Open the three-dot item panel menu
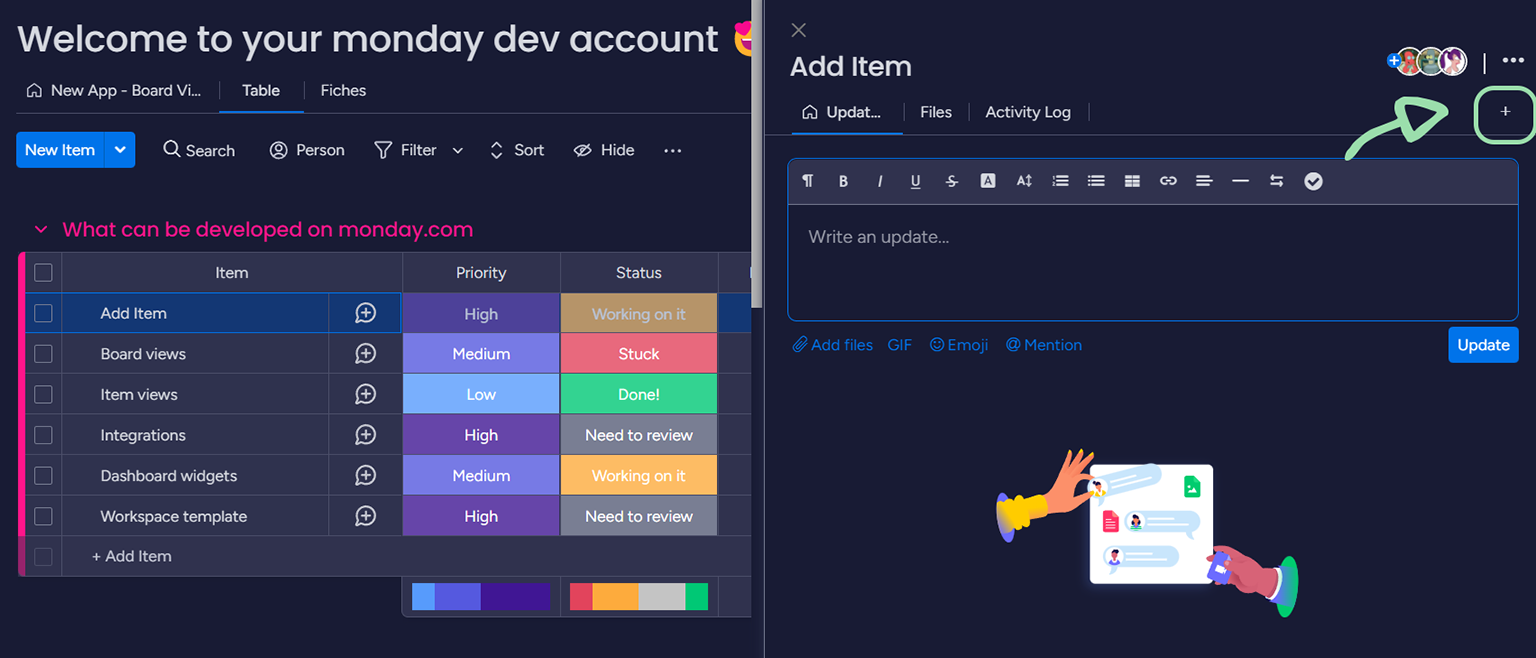This screenshot has height=658, width=1536. pyautogui.click(x=1513, y=62)
